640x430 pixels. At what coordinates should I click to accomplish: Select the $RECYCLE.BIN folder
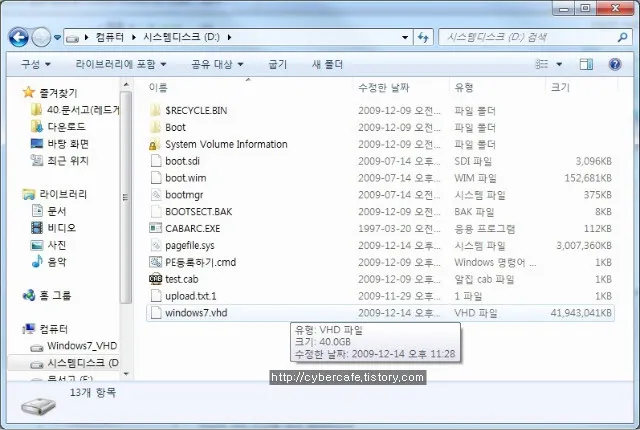click(196, 110)
